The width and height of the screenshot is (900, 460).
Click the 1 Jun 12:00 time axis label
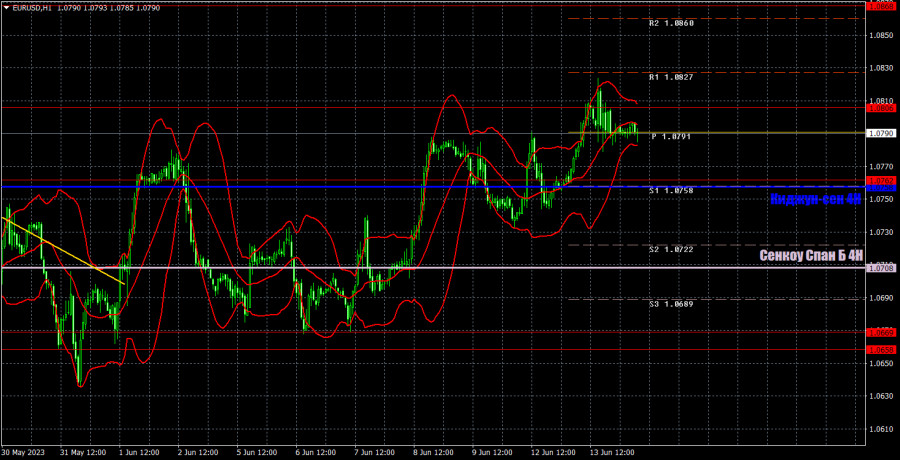click(x=141, y=451)
